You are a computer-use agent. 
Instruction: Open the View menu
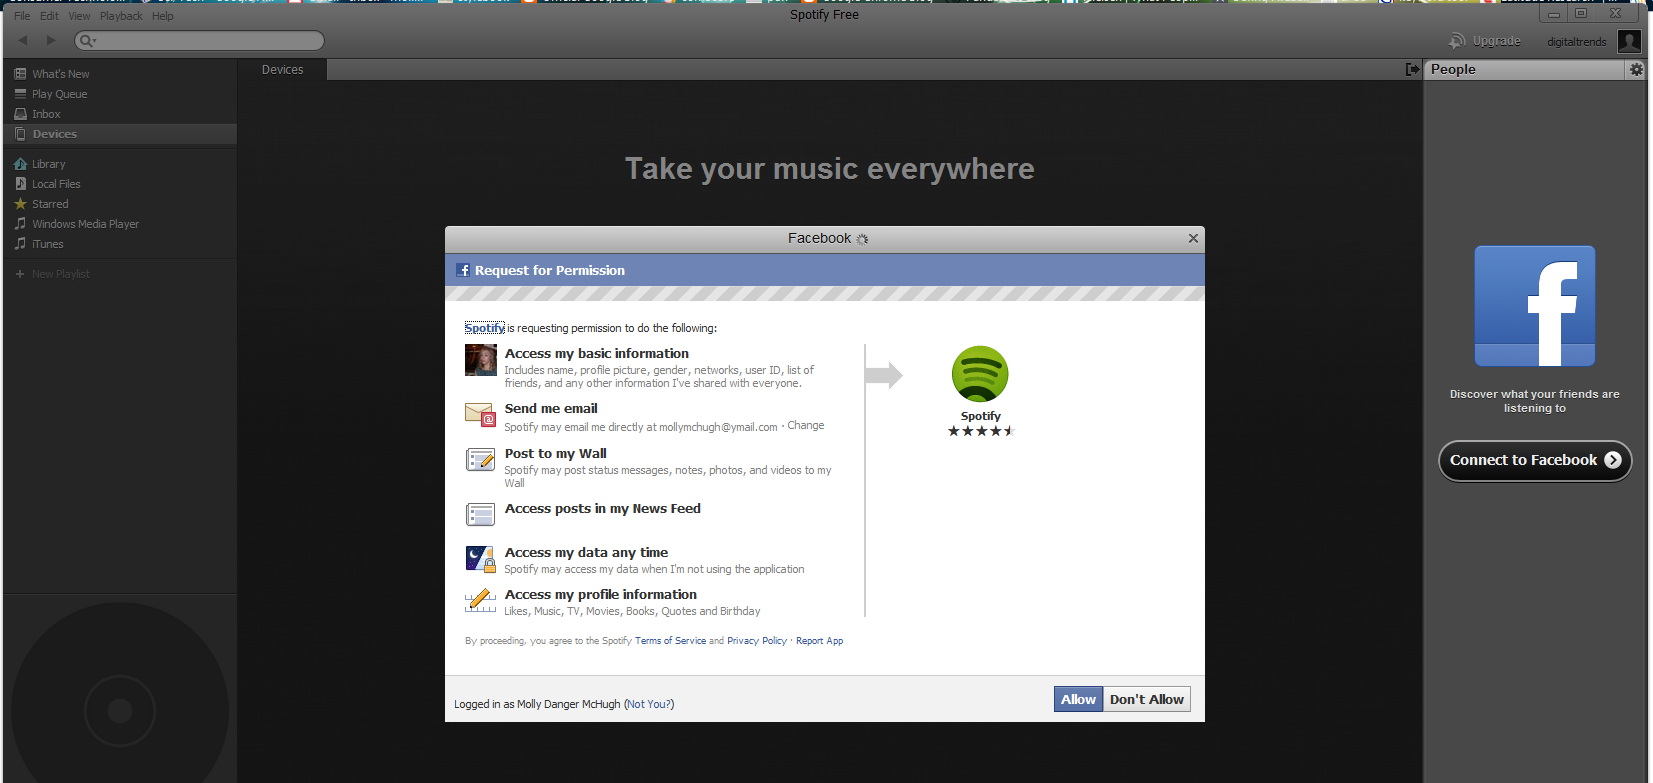click(x=79, y=16)
